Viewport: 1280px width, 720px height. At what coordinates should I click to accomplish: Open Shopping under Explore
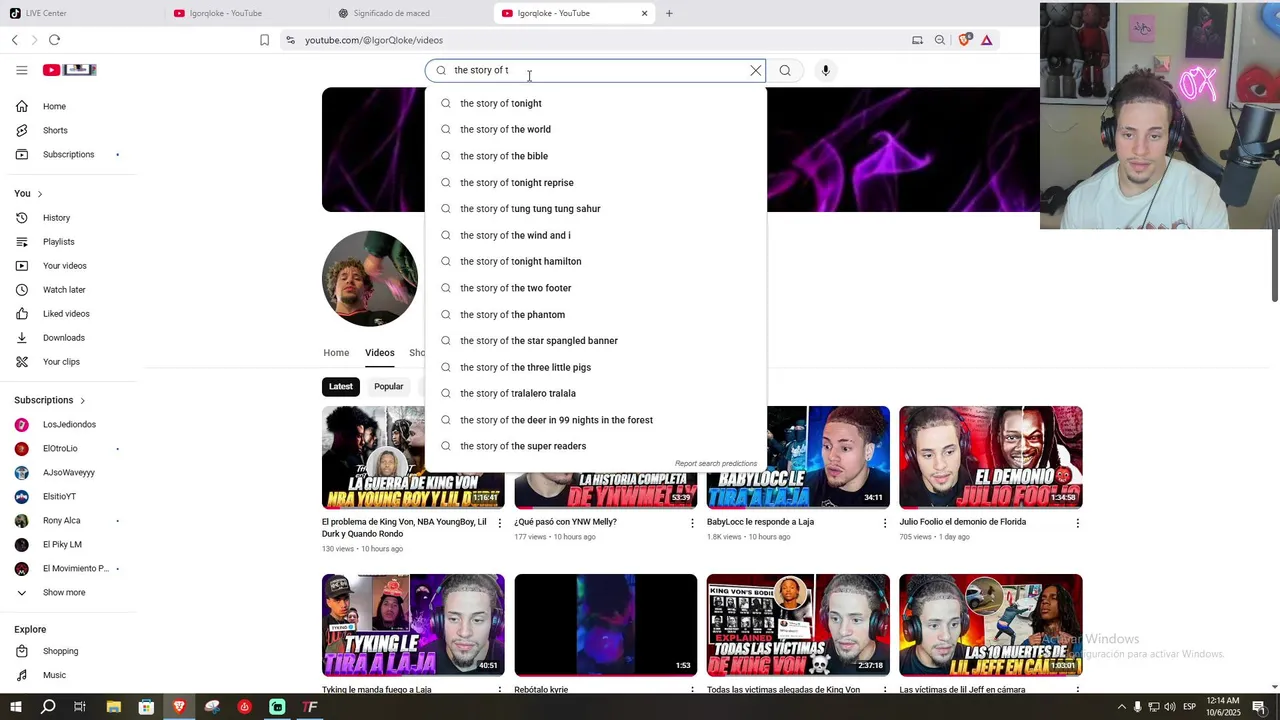(x=68, y=651)
